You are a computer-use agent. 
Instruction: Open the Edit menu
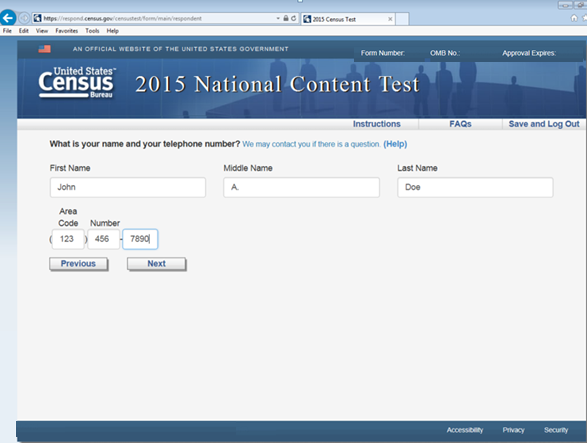[x=24, y=31]
